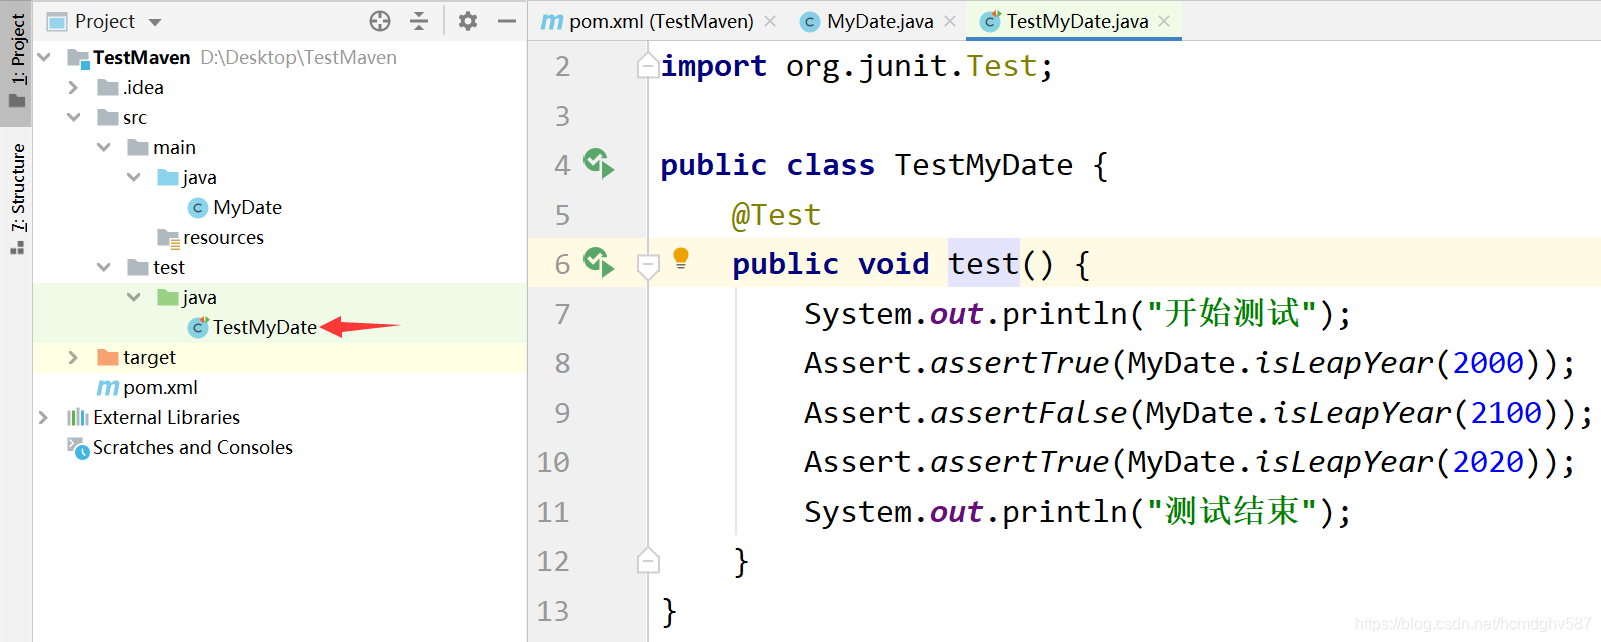Click the Scratches and Consoles icon
The image size is (1601, 642).
78,447
